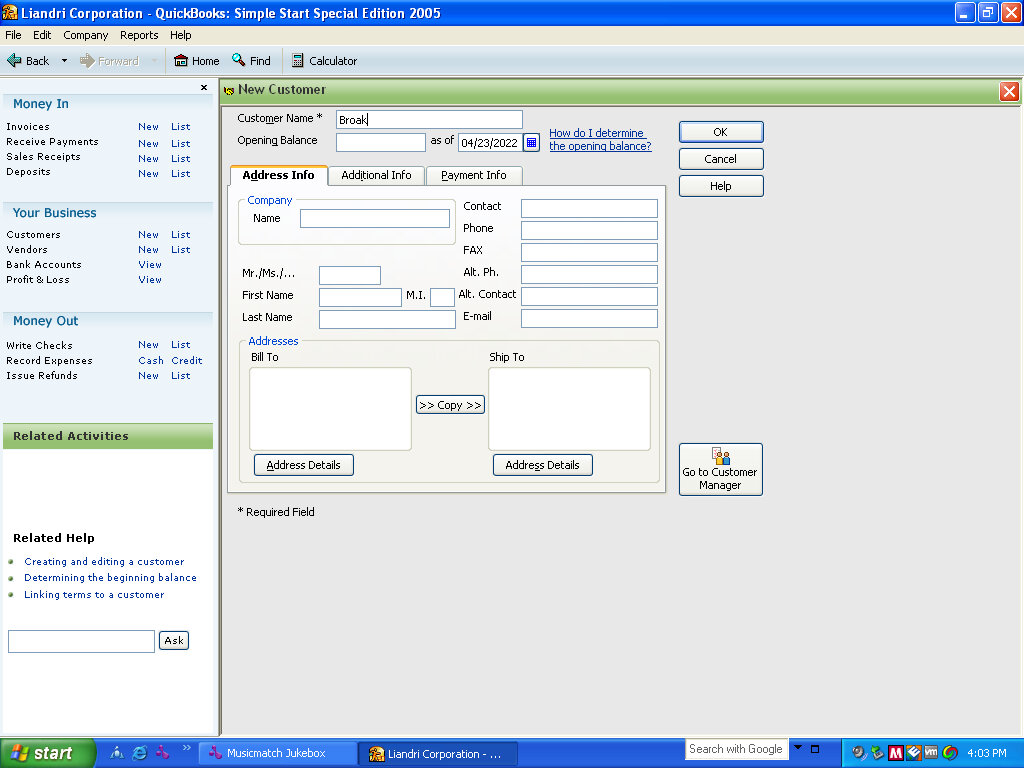
Task: Expand the Back button history dropdown arrow
Action: pos(64,61)
